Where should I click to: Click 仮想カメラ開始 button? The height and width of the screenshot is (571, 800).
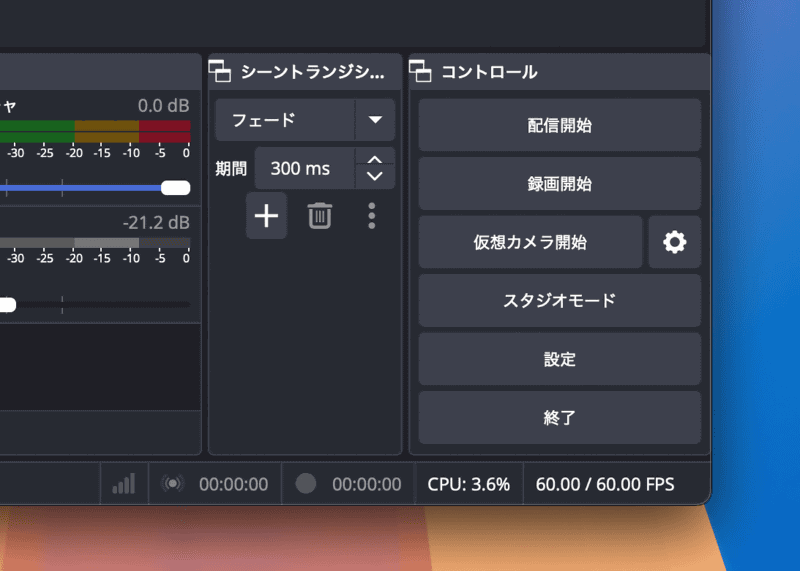click(x=530, y=242)
